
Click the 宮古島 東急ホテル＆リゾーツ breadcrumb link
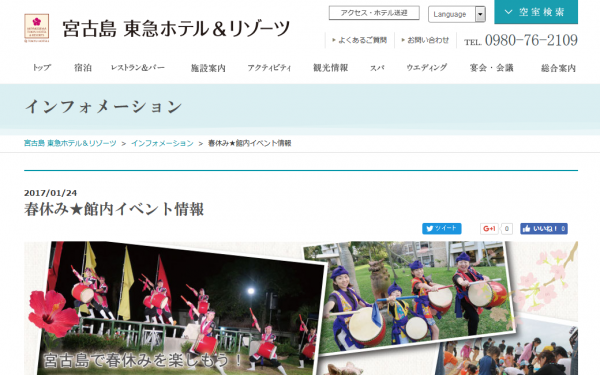tap(70, 143)
